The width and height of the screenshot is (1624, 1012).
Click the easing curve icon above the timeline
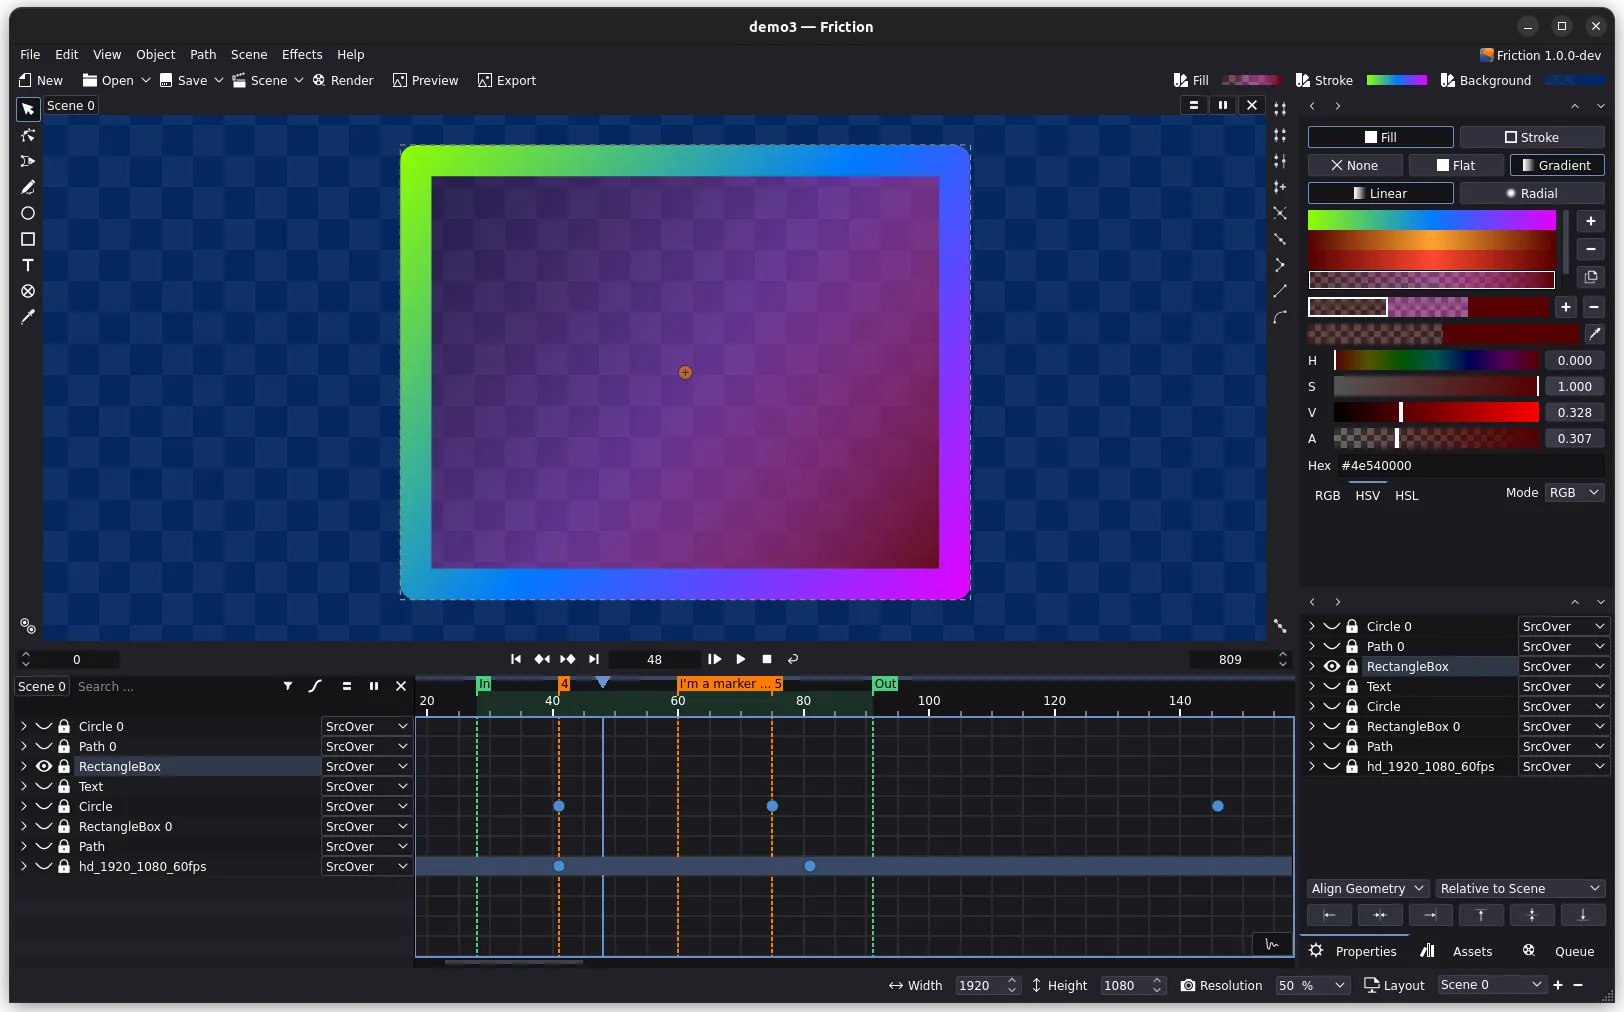pyautogui.click(x=315, y=686)
